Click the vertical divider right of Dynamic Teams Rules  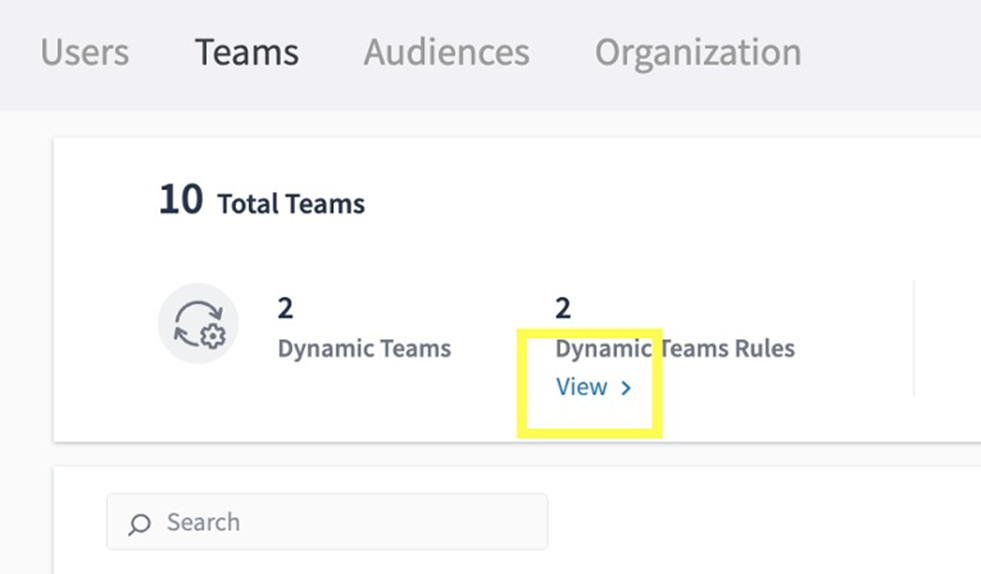point(914,338)
